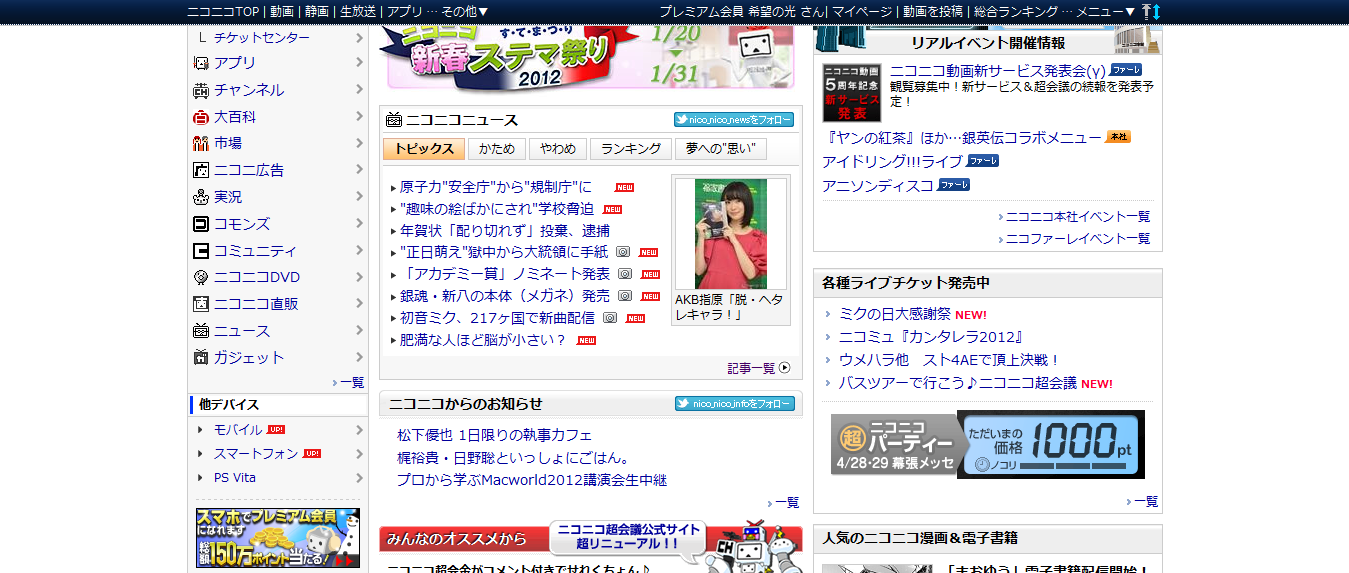Click chevron at right of 大百科 row

pos(358,117)
